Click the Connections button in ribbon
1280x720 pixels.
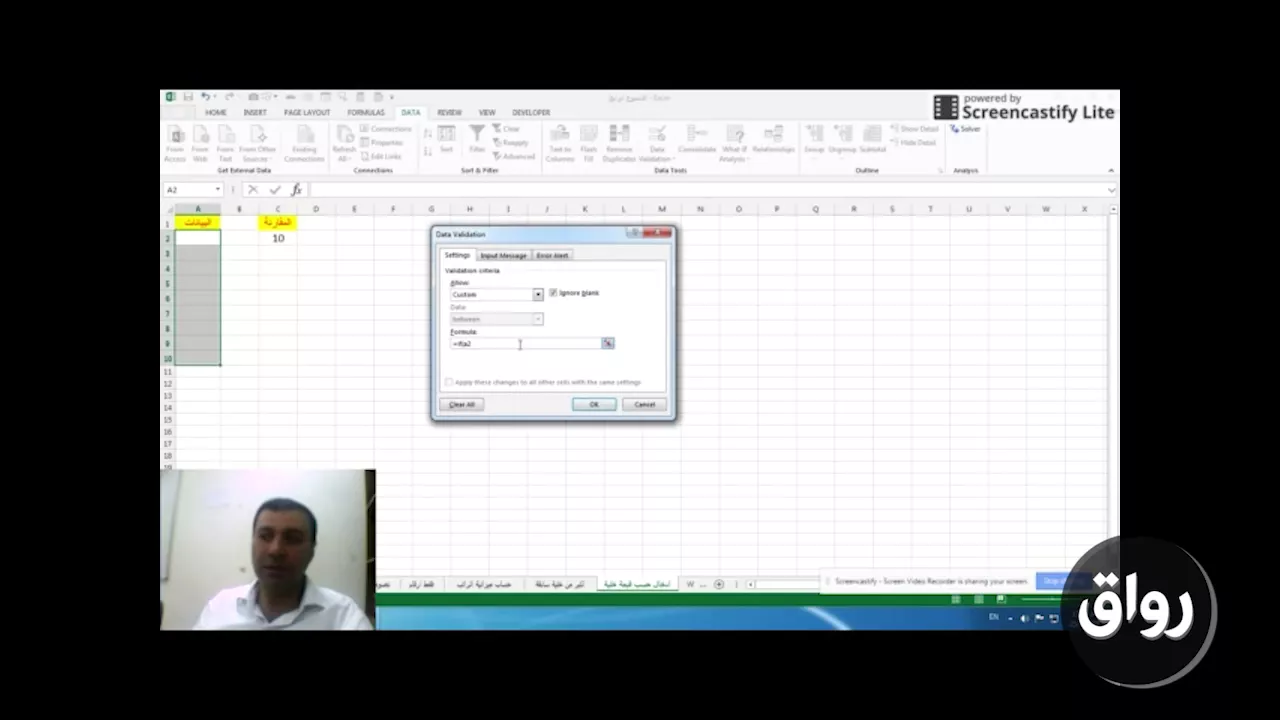point(385,129)
